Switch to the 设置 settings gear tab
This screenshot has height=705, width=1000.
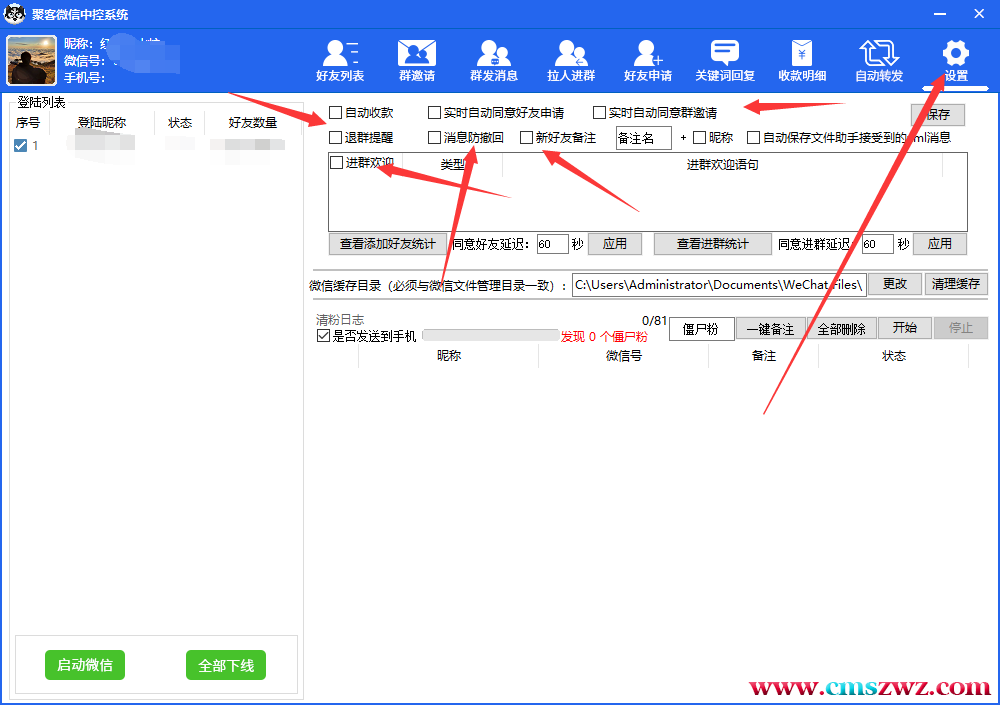tap(956, 60)
